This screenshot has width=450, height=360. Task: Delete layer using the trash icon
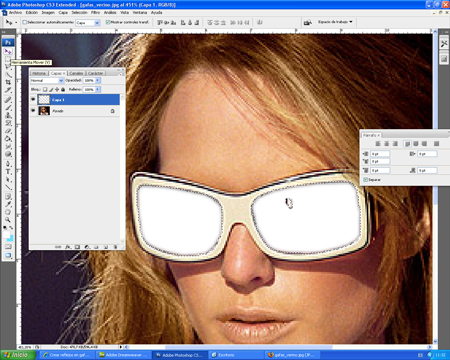tap(115, 247)
